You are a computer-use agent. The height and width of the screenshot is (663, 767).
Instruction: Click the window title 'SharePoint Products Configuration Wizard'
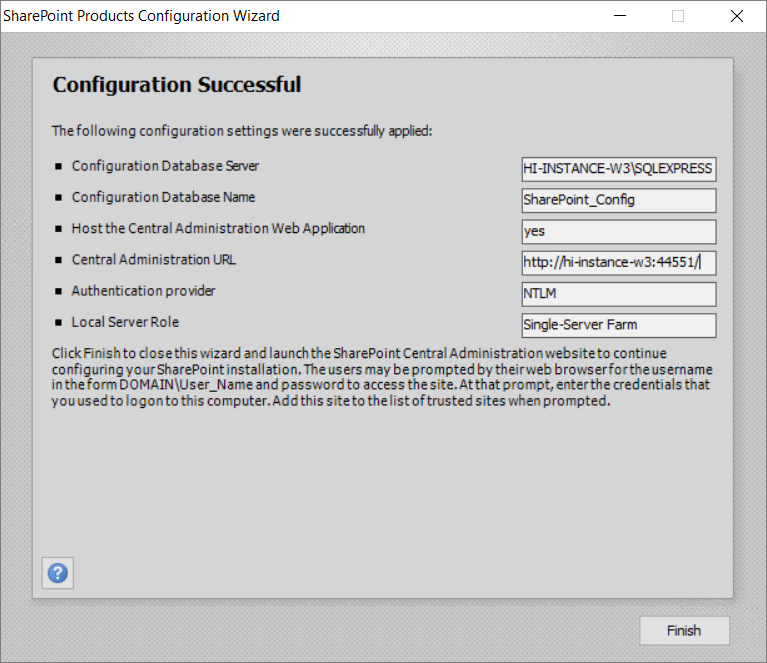tap(141, 16)
